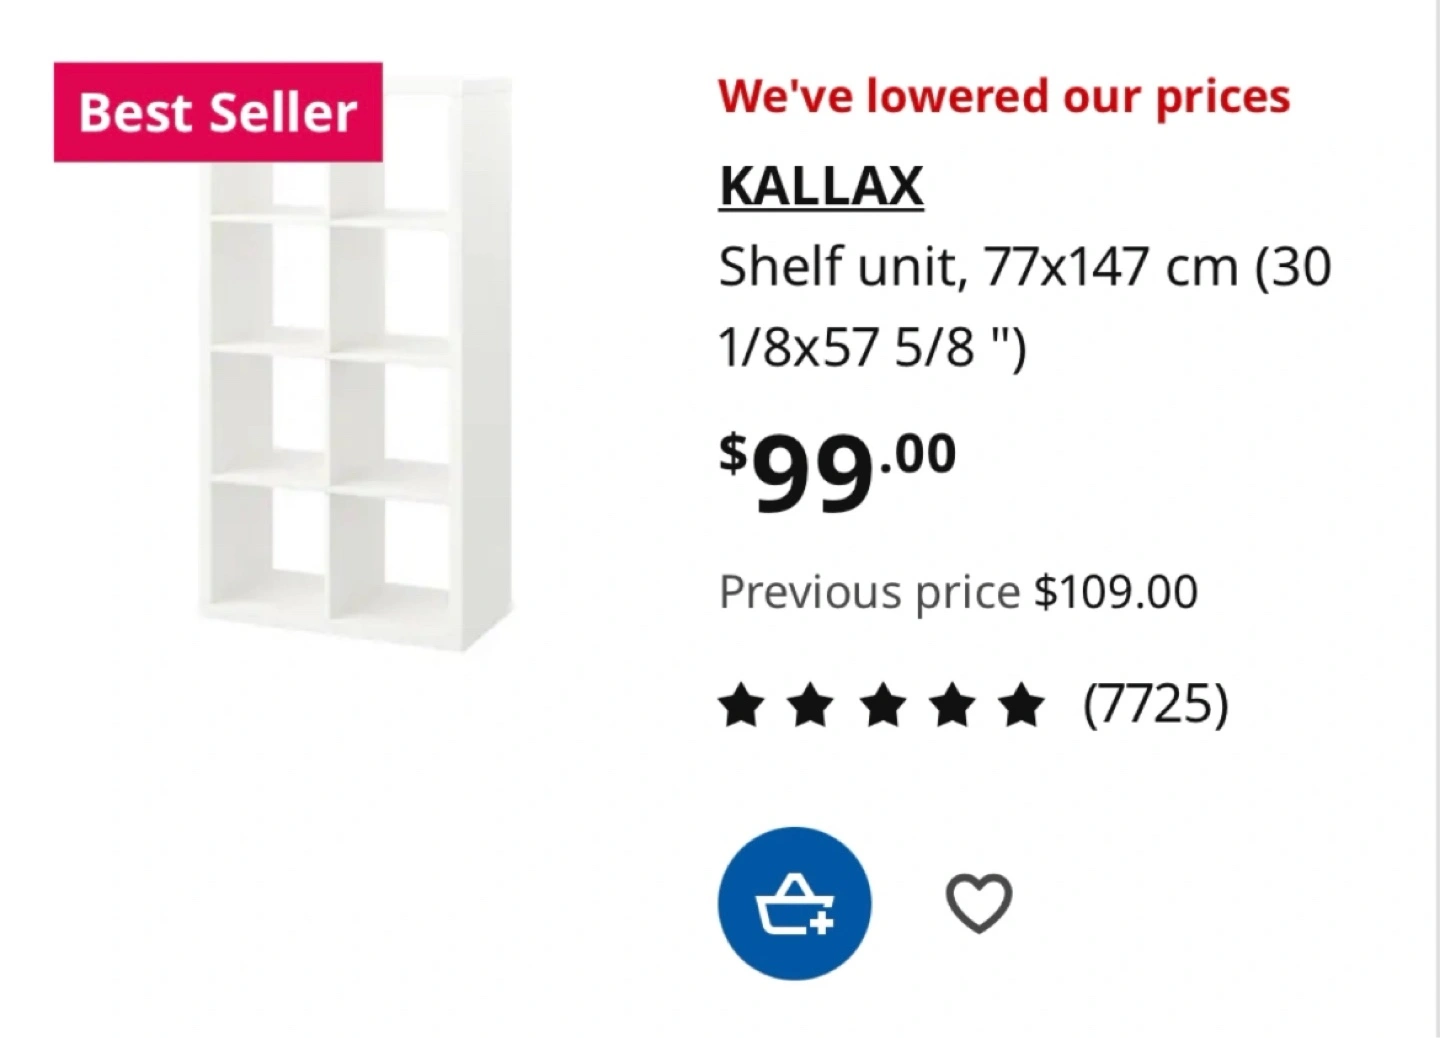This screenshot has height=1038, width=1440.
Task: Click the Previous price label
Action: pyautogui.click(x=869, y=592)
